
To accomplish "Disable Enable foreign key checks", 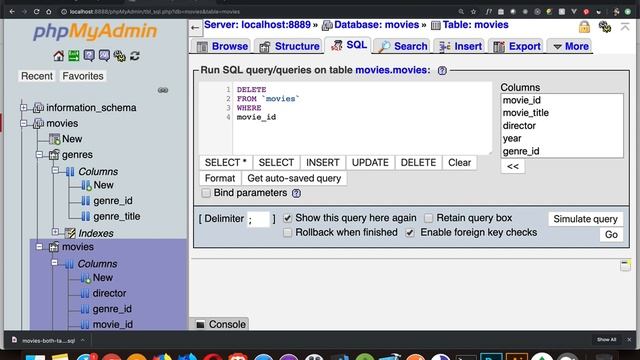I will click(x=410, y=233).
